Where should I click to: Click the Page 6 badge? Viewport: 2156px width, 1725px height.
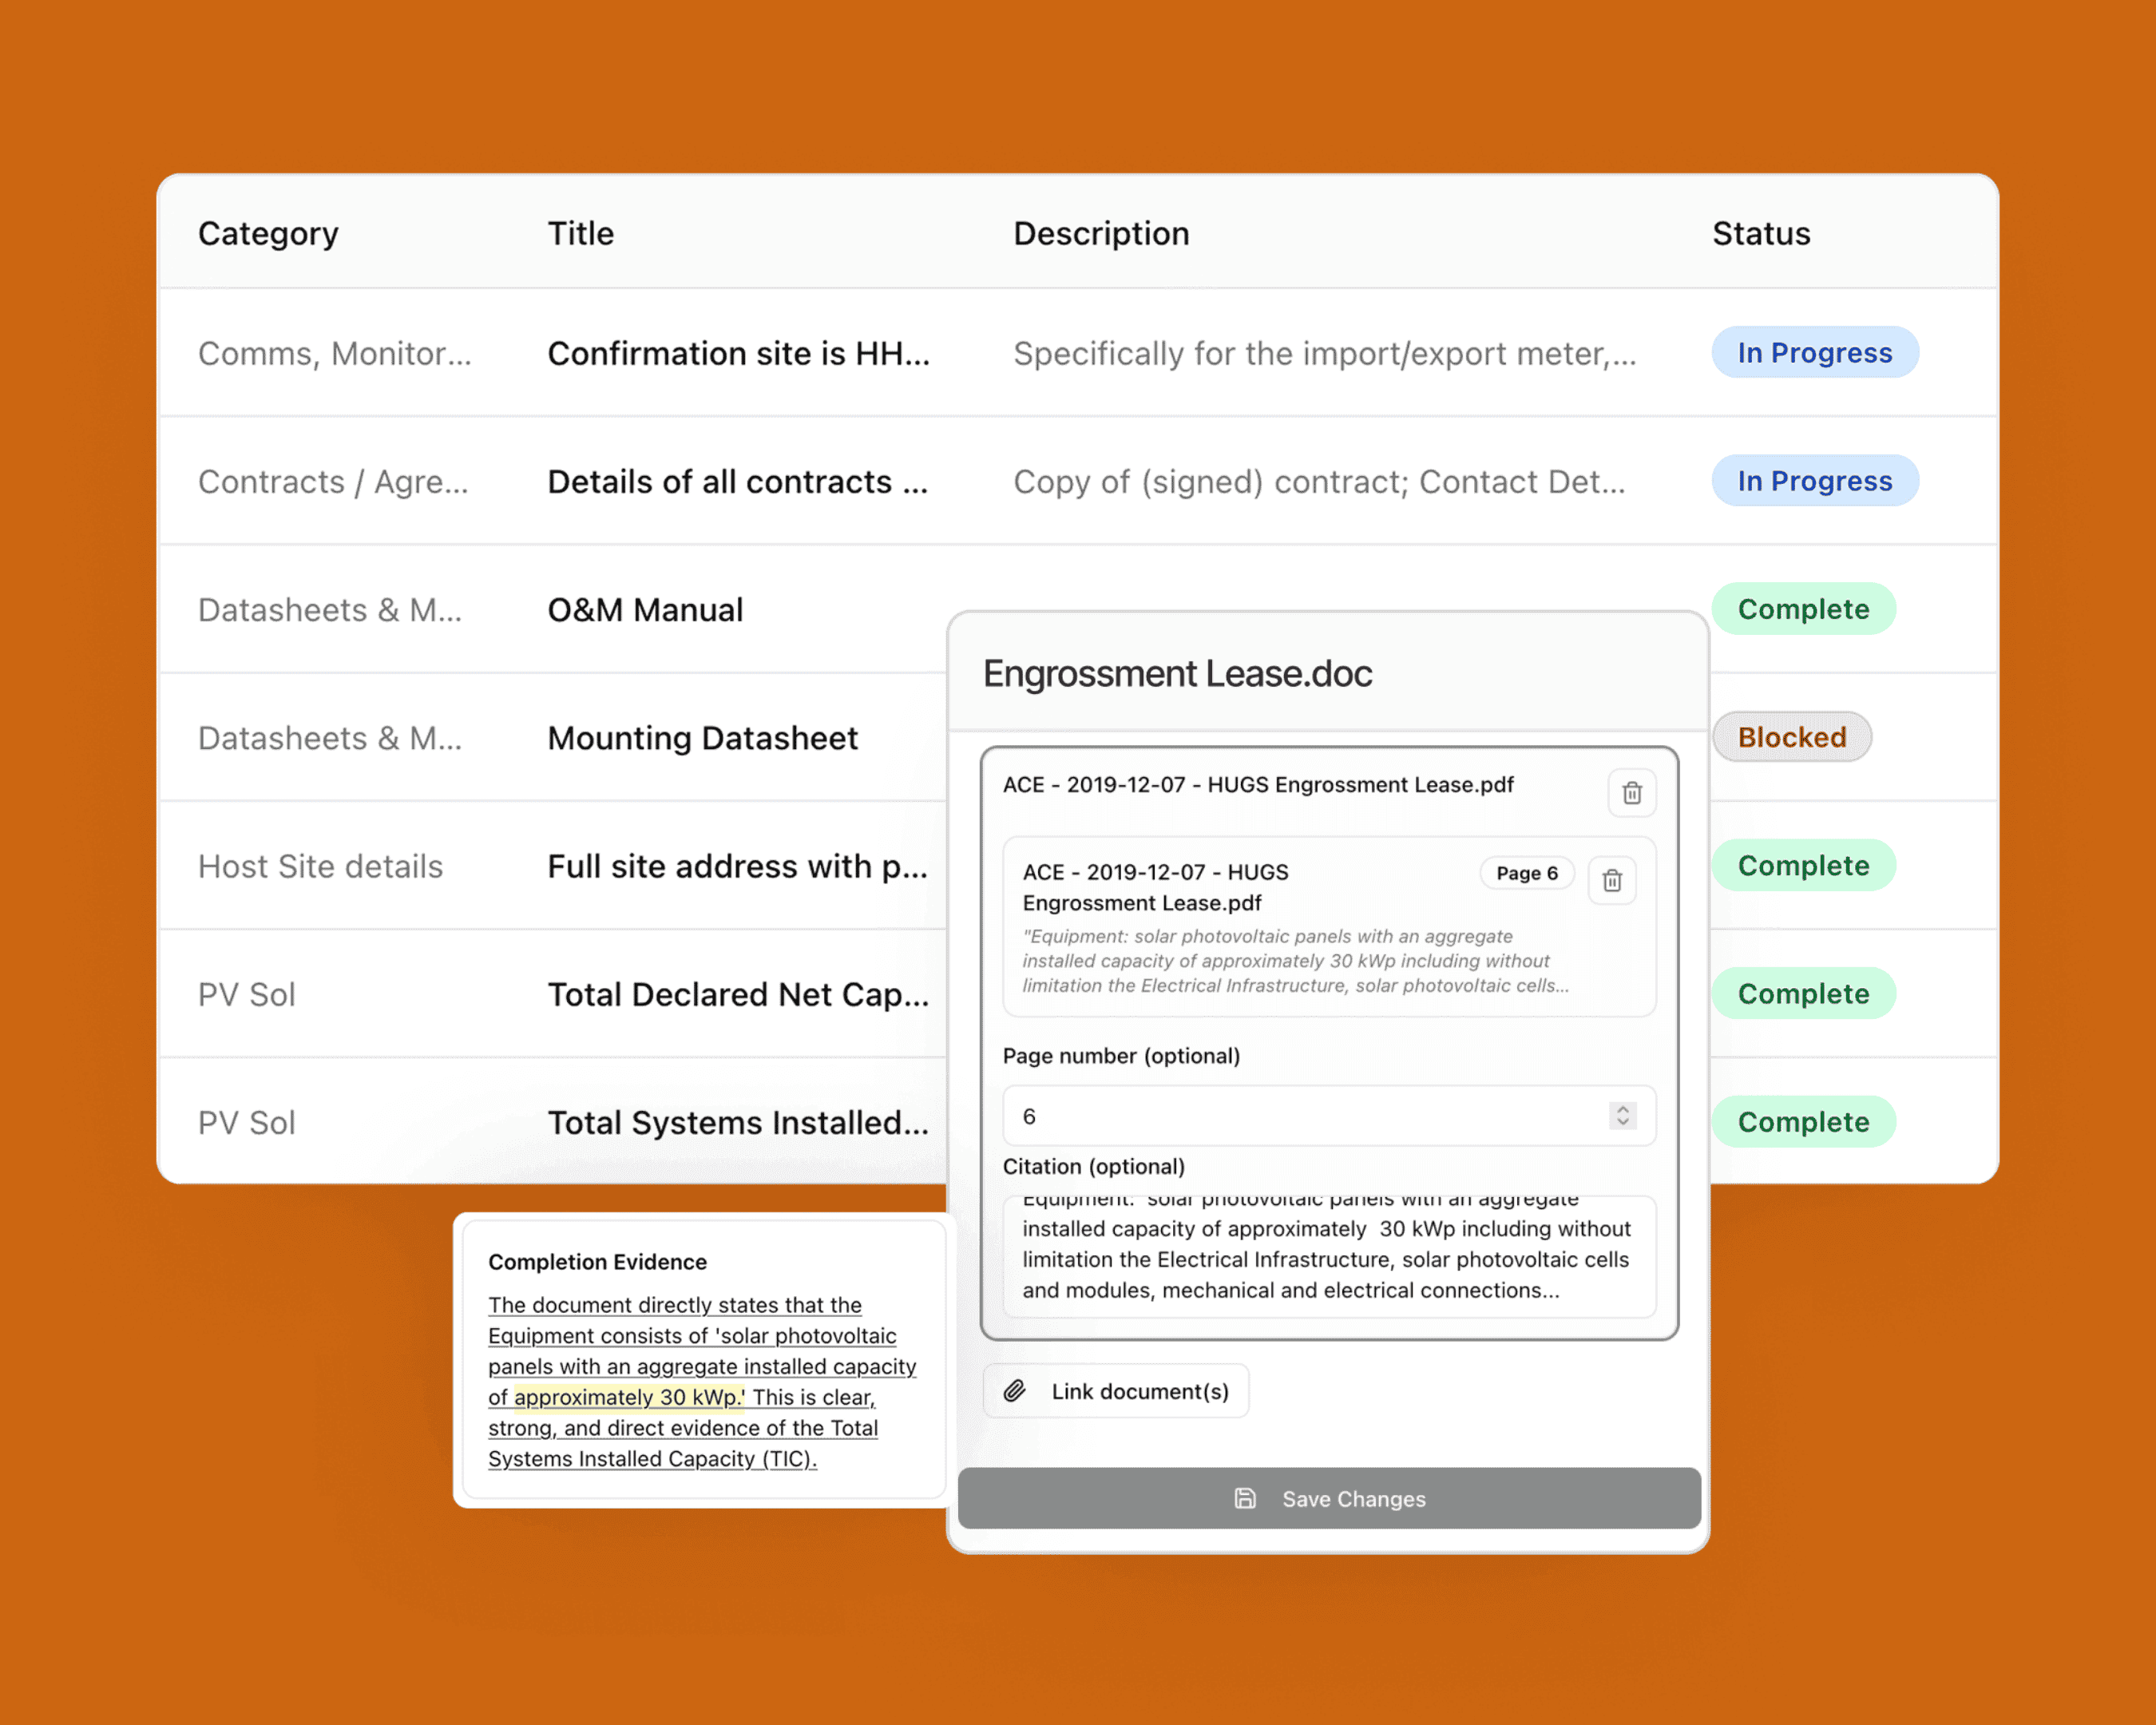[x=1526, y=873]
